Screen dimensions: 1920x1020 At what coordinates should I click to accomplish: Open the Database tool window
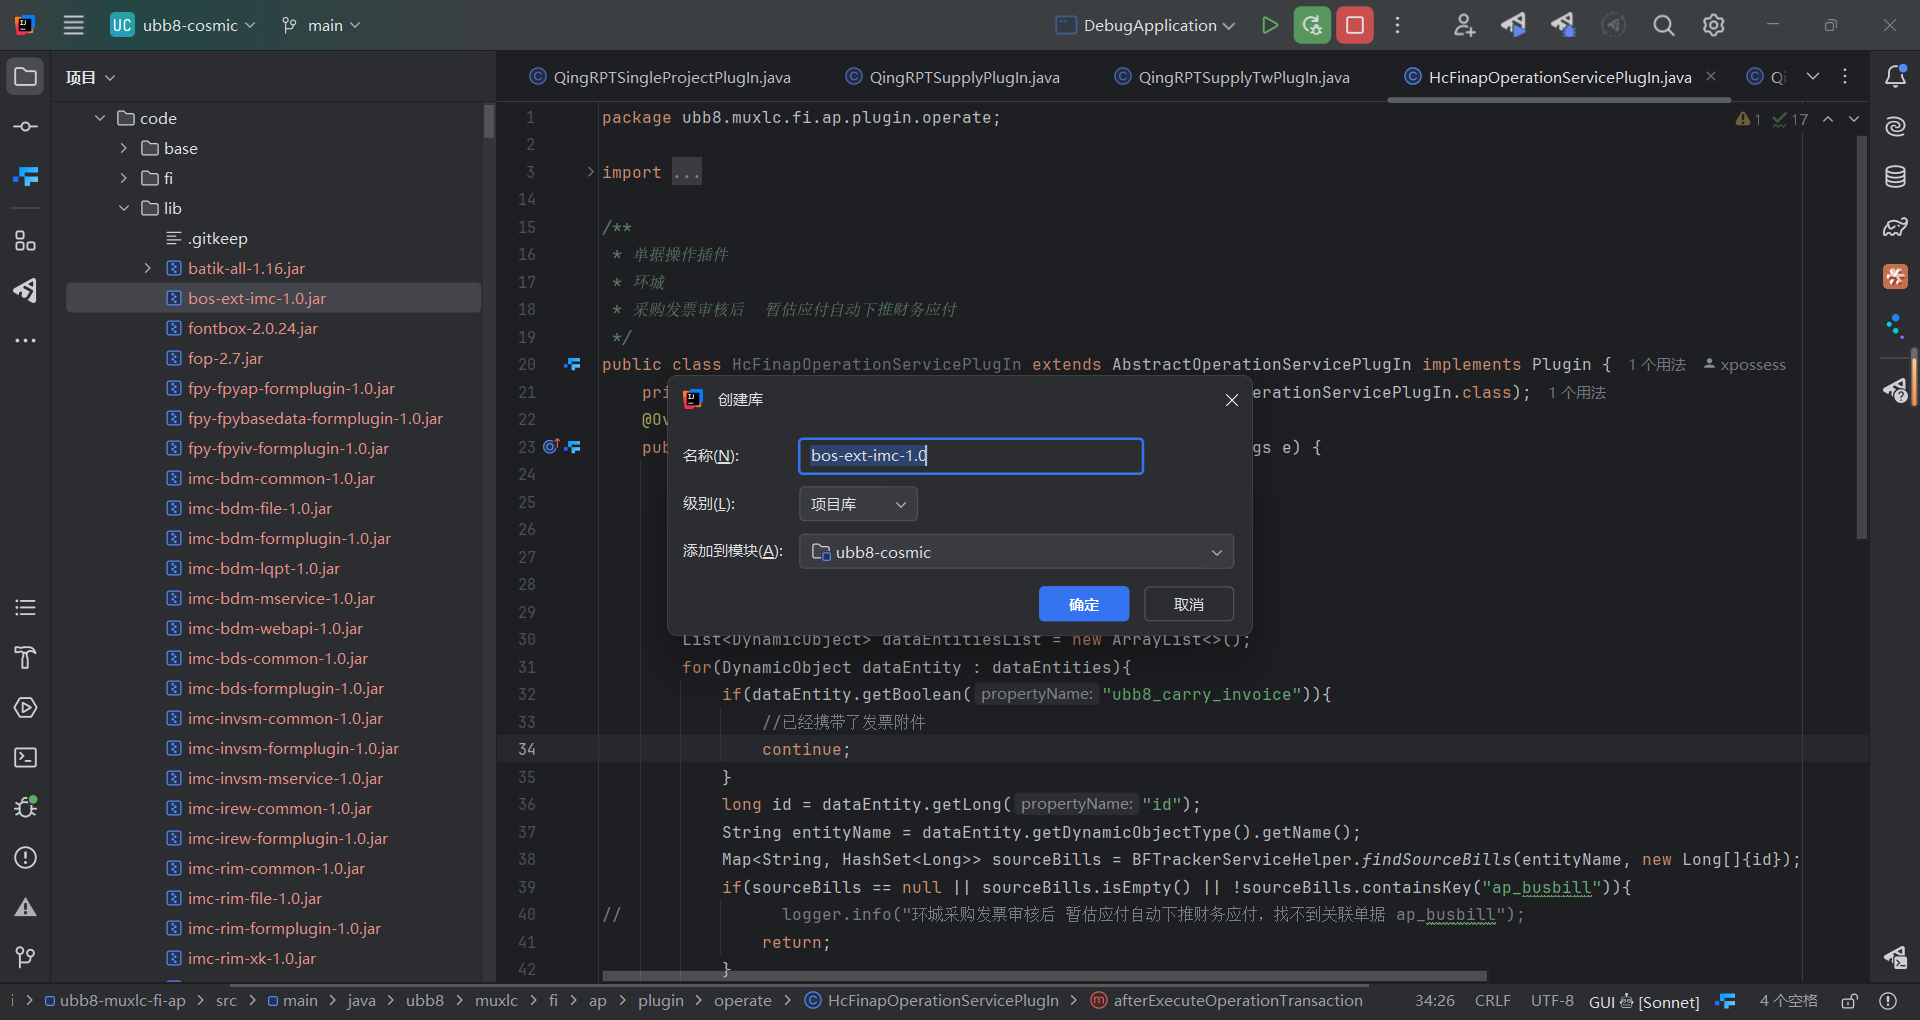1895,177
